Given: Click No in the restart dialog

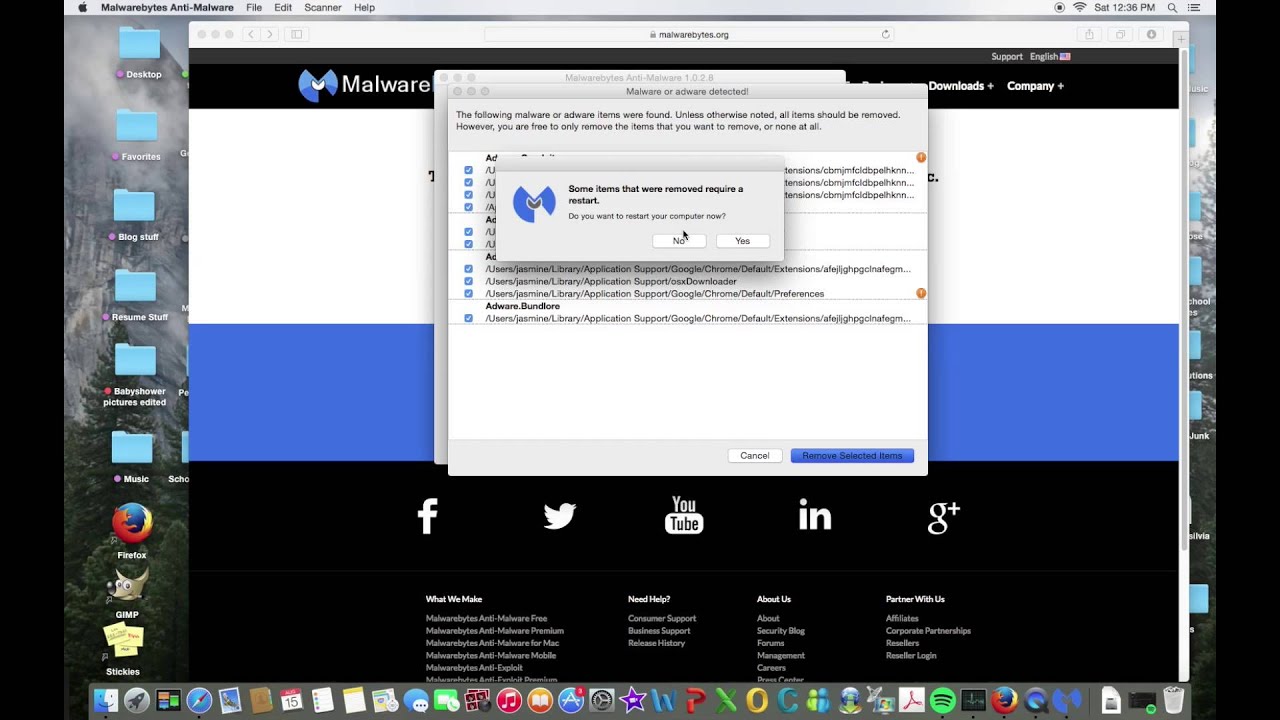Looking at the screenshot, I should 679,241.
